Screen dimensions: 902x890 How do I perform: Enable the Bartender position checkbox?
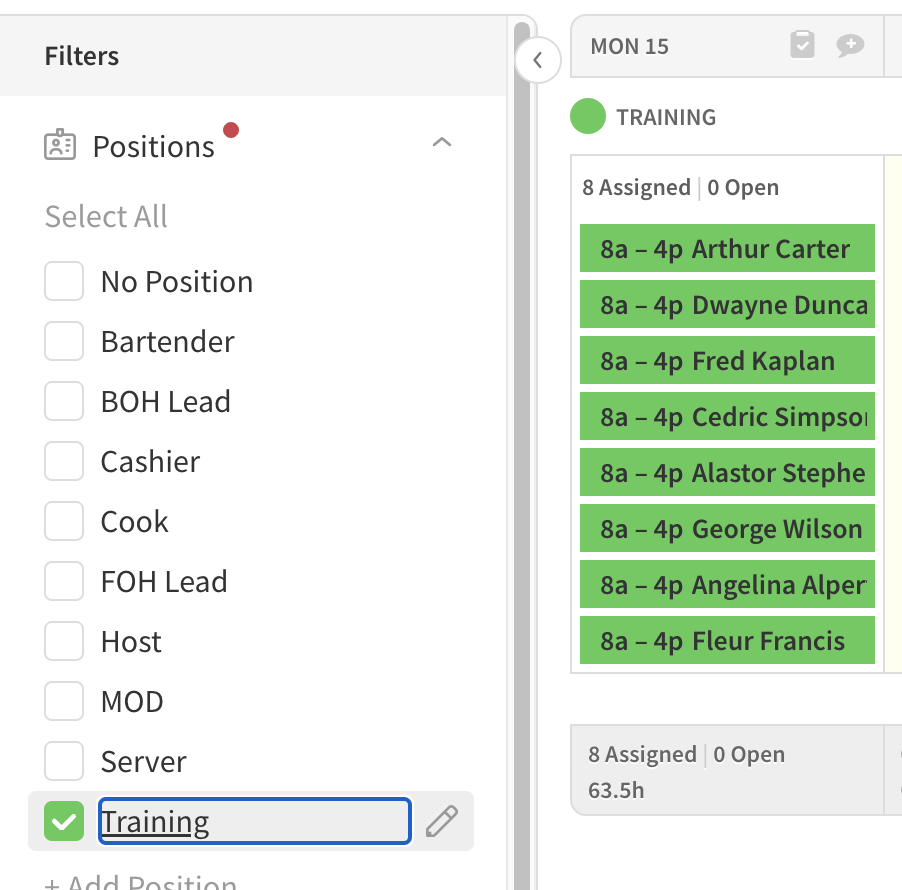64,342
